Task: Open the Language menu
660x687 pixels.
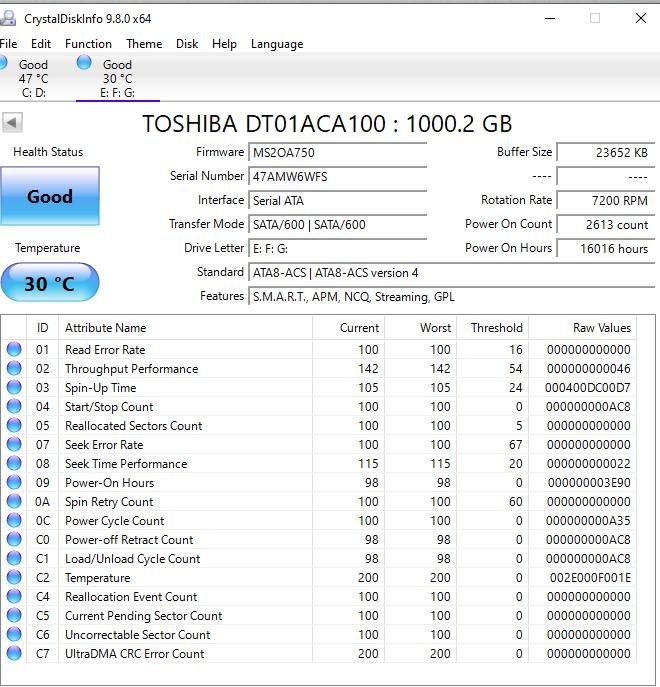Action: tap(277, 44)
